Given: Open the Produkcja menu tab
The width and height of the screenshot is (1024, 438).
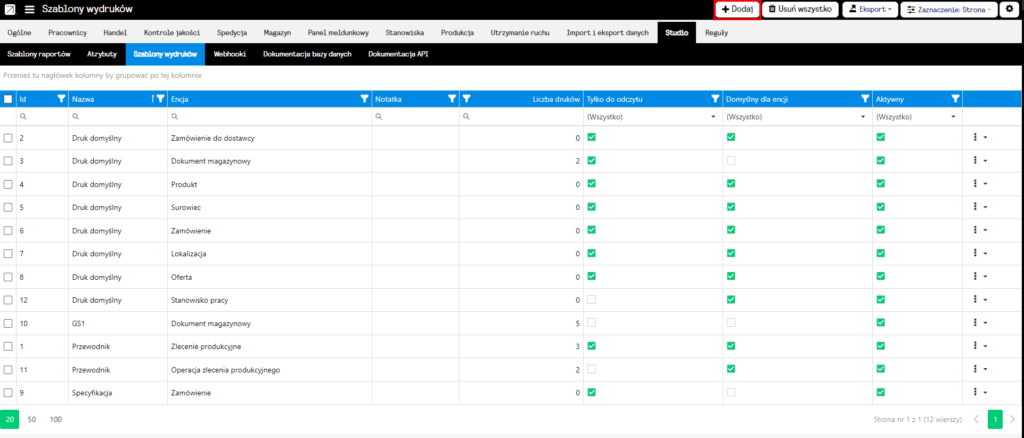Looking at the screenshot, I should [456, 33].
